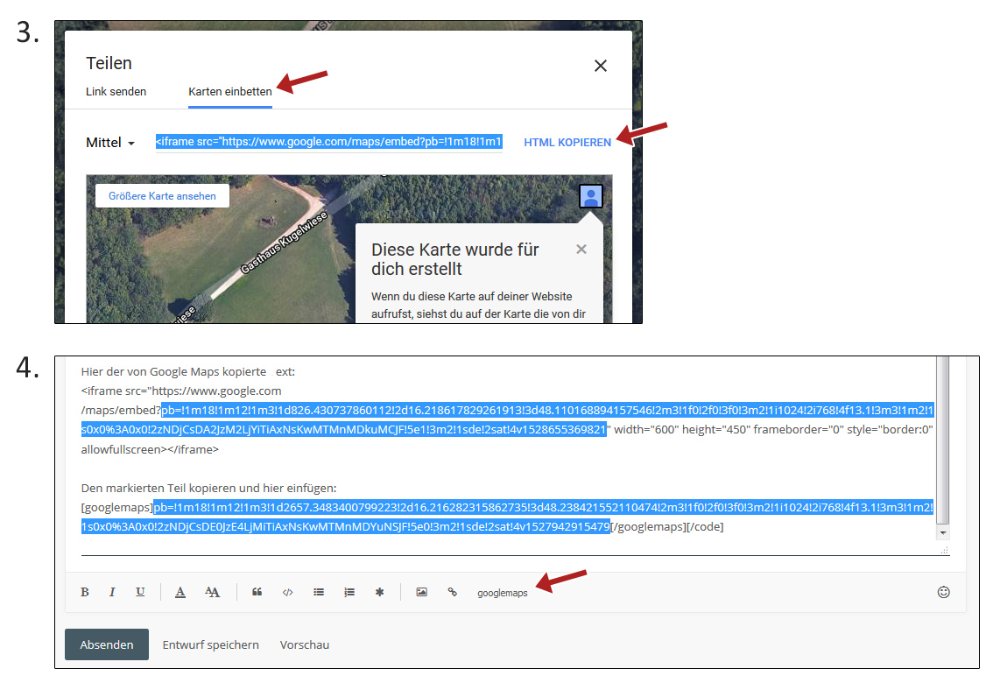The height and width of the screenshot is (690, 1000).
Task: Expand the Mittel map size dropdown
Action: point(110,143)
